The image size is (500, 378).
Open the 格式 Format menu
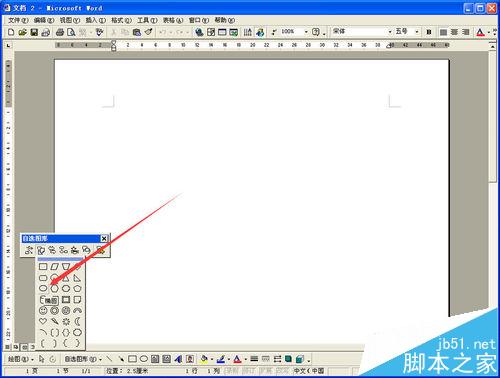[x=121, y=20]
